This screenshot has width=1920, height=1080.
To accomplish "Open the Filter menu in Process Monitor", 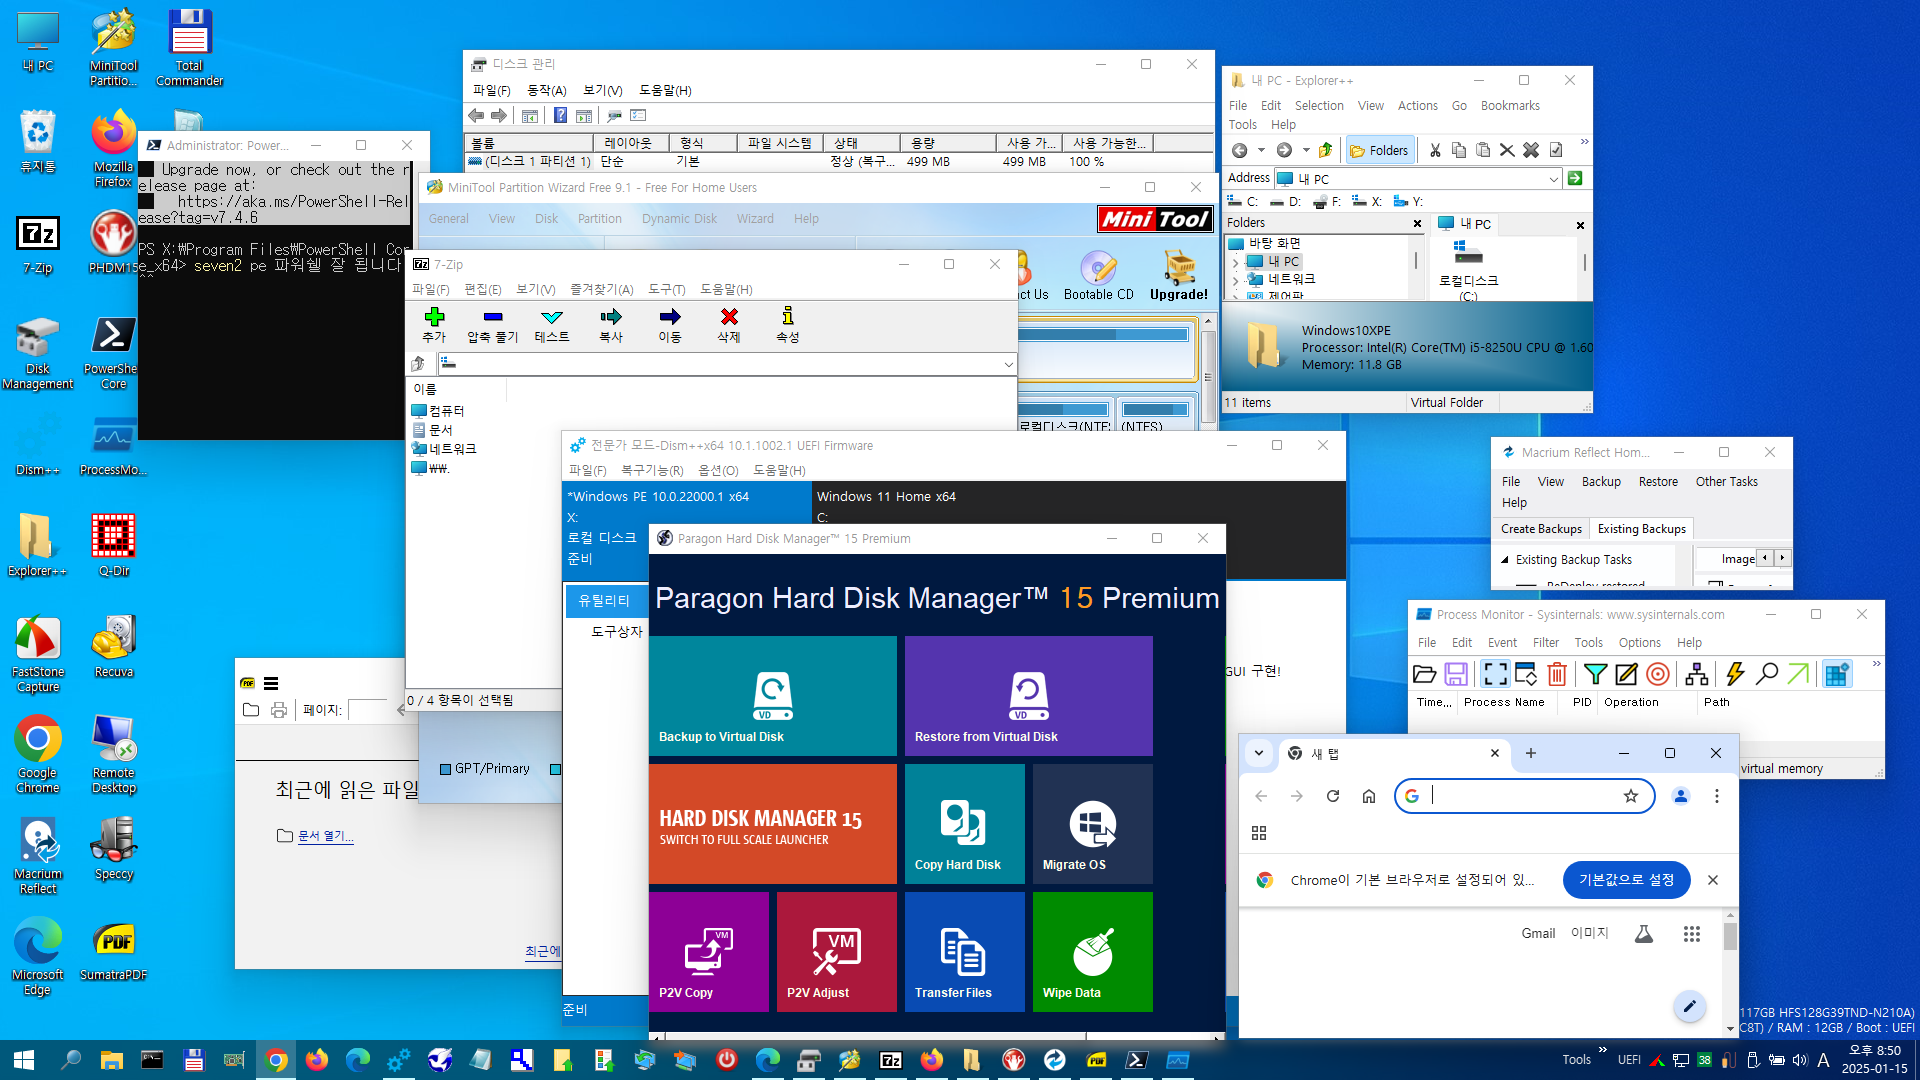I will click(1545, 643).
